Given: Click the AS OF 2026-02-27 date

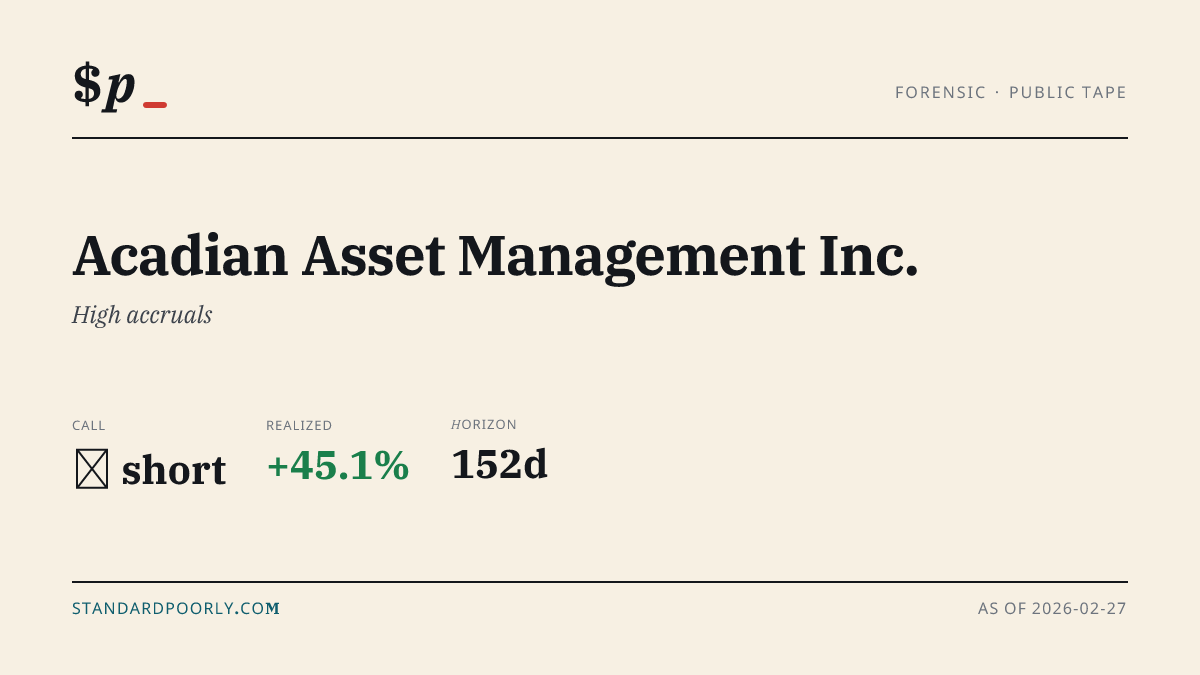Looking at the screenshot, I should point(1052,608).
